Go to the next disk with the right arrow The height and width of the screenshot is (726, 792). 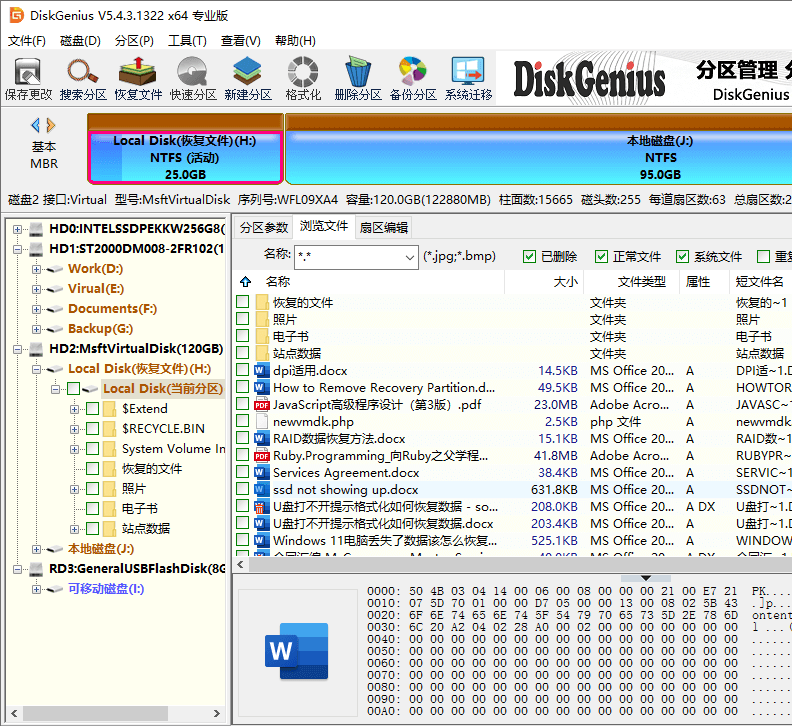coord(51,125)
